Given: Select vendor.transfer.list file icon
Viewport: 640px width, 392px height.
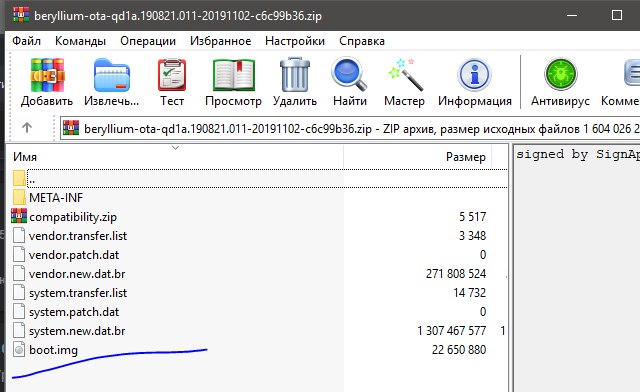Looking at the screenshot, I should click(19, 236).
